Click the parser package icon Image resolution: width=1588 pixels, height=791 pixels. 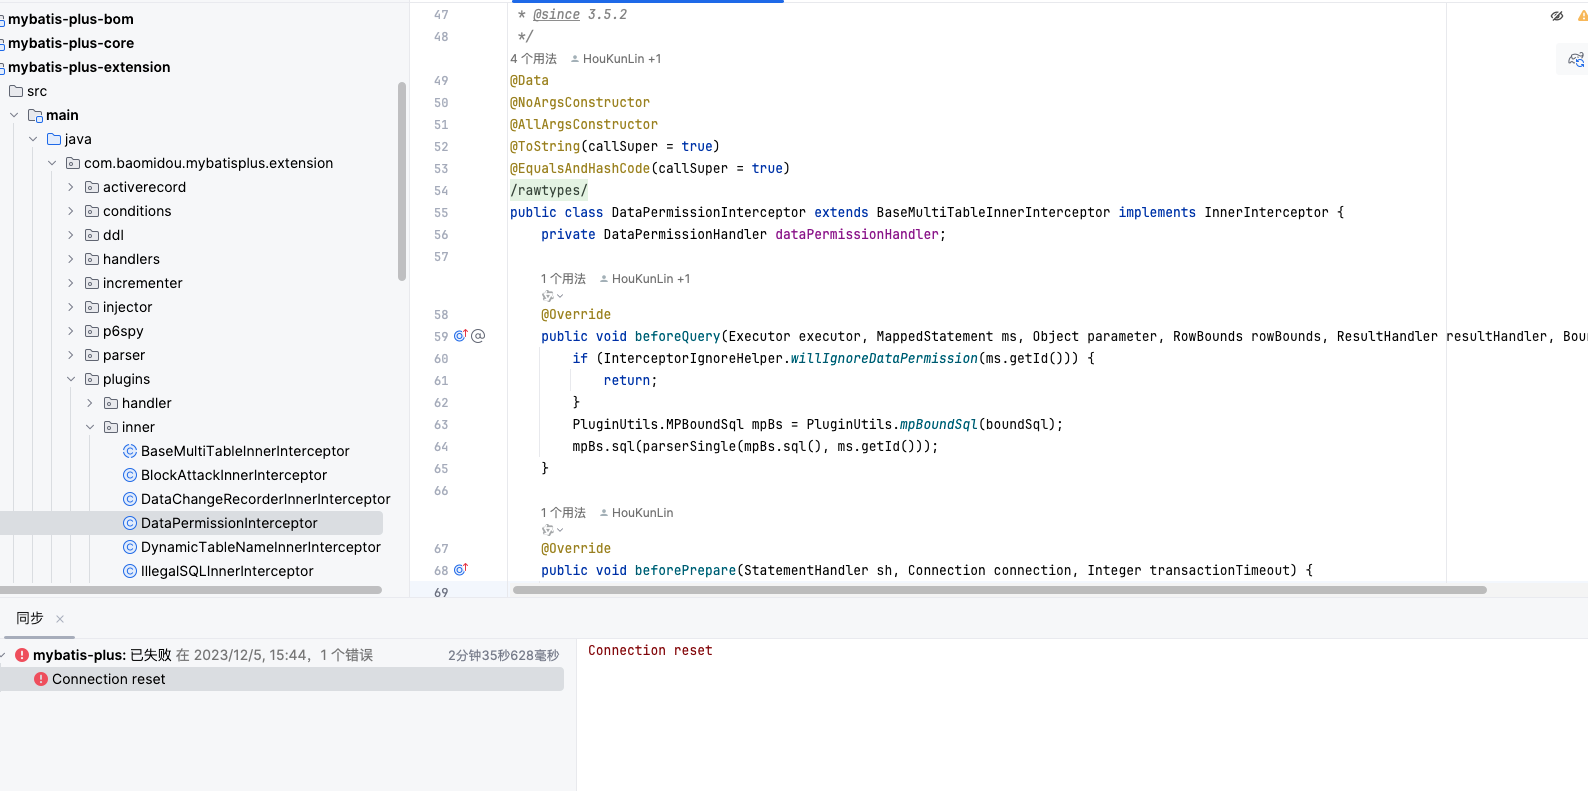point(92,355)
